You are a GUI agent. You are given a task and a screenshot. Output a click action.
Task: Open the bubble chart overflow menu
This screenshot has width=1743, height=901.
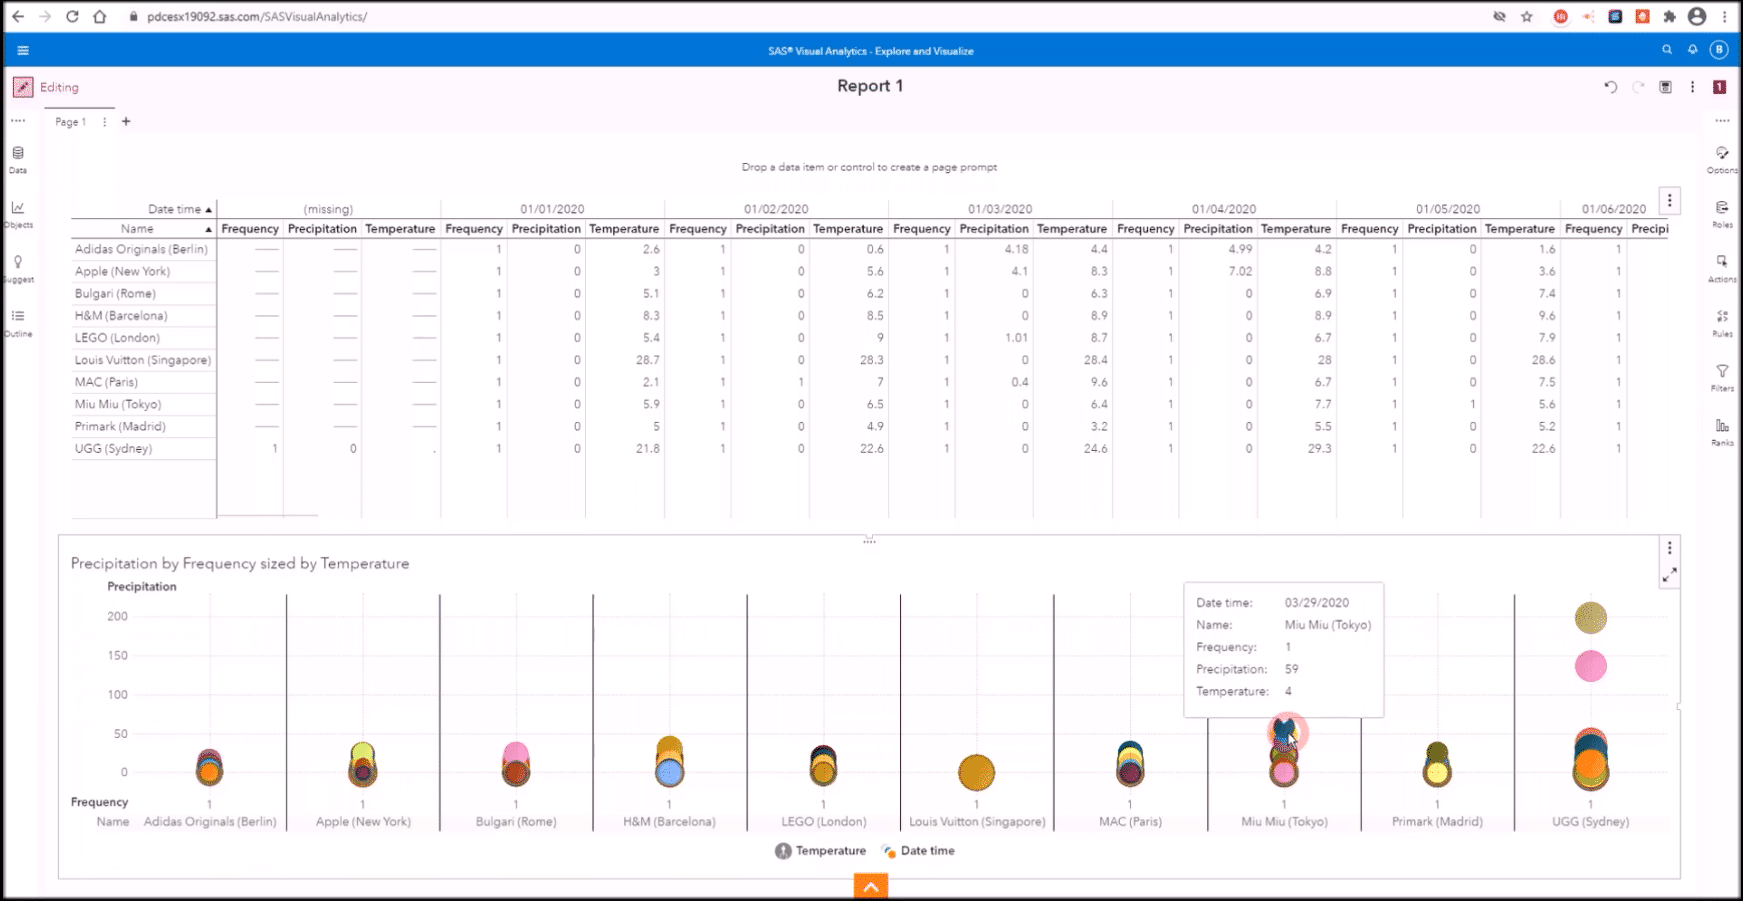1668,547
